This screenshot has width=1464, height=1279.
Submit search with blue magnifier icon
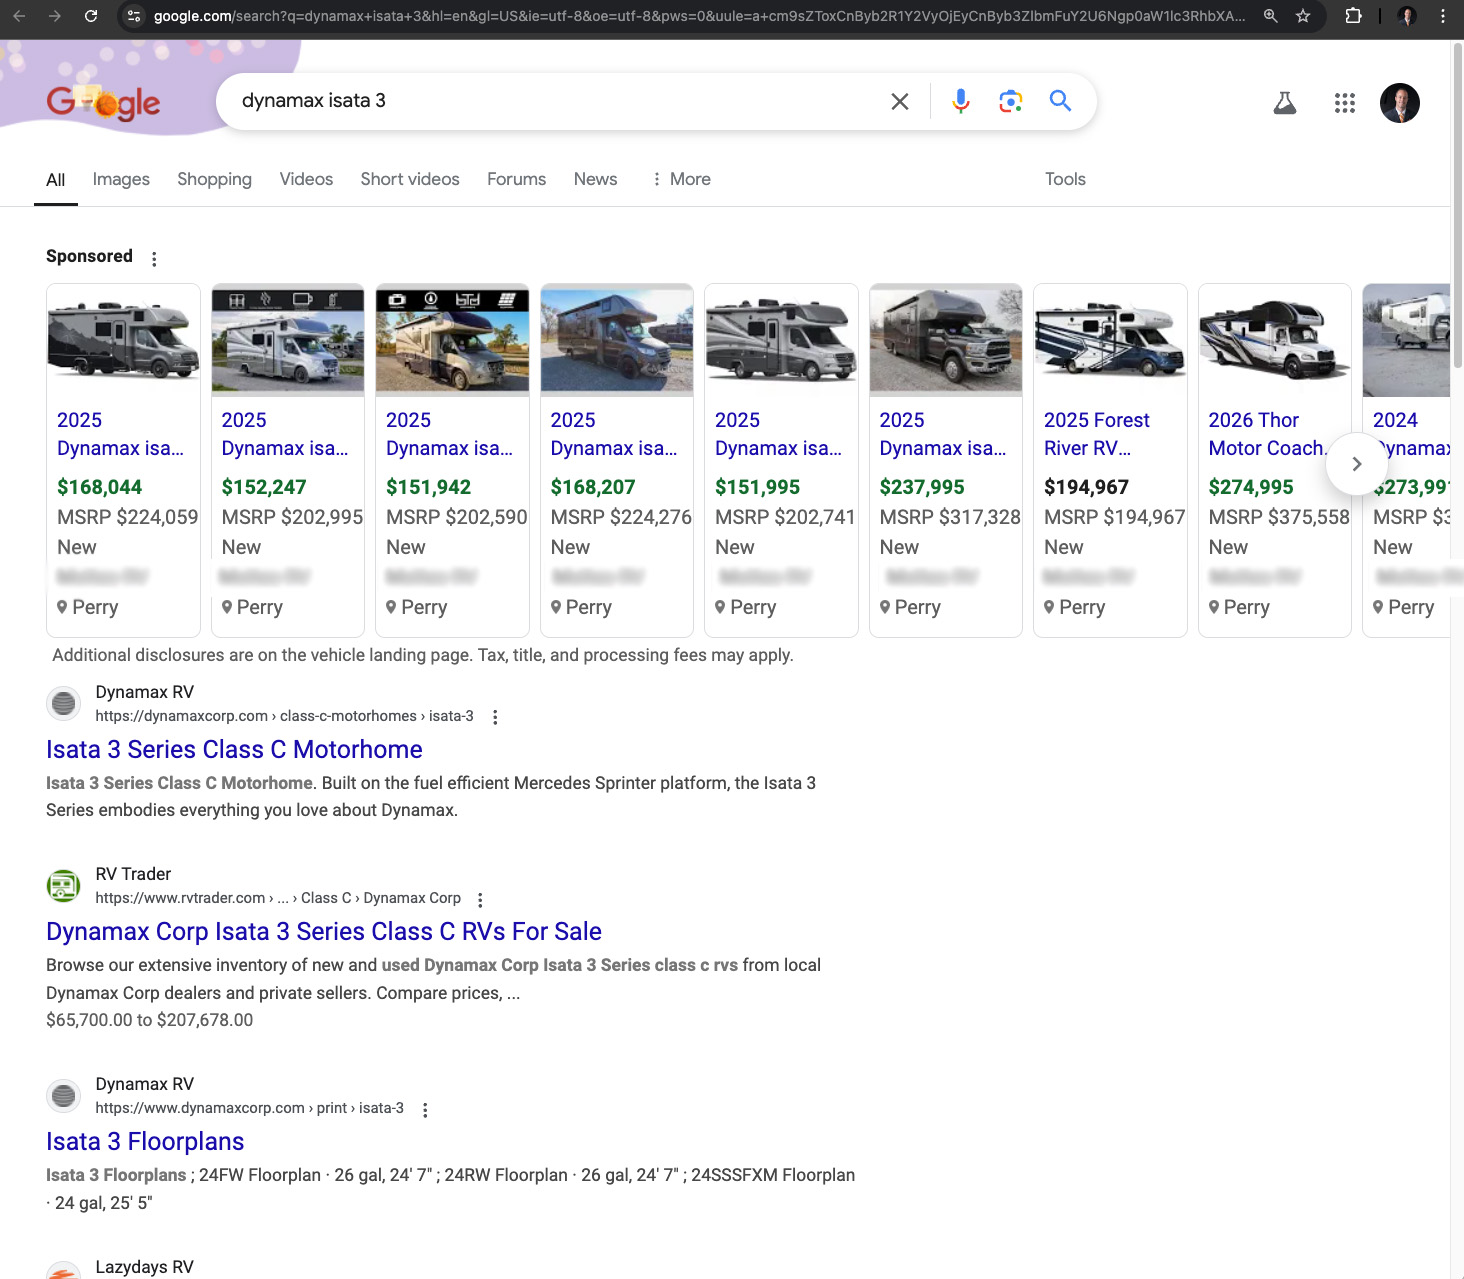coord(1060,101)
